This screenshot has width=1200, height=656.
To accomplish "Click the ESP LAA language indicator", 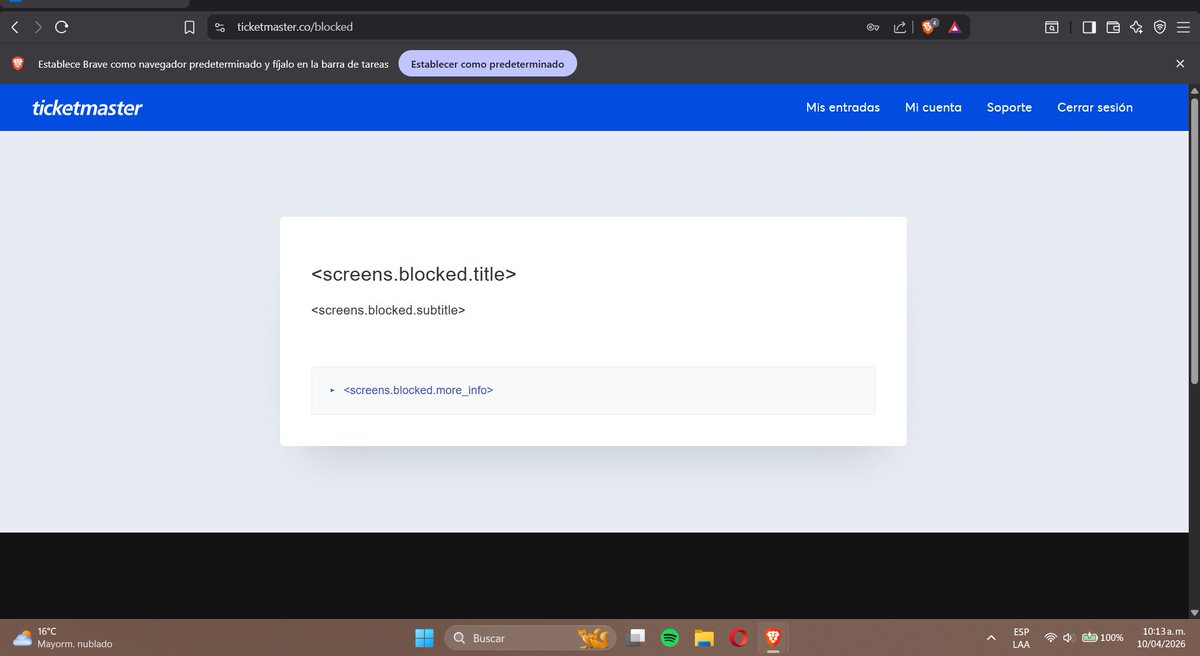I will [x=1021, y=637].
